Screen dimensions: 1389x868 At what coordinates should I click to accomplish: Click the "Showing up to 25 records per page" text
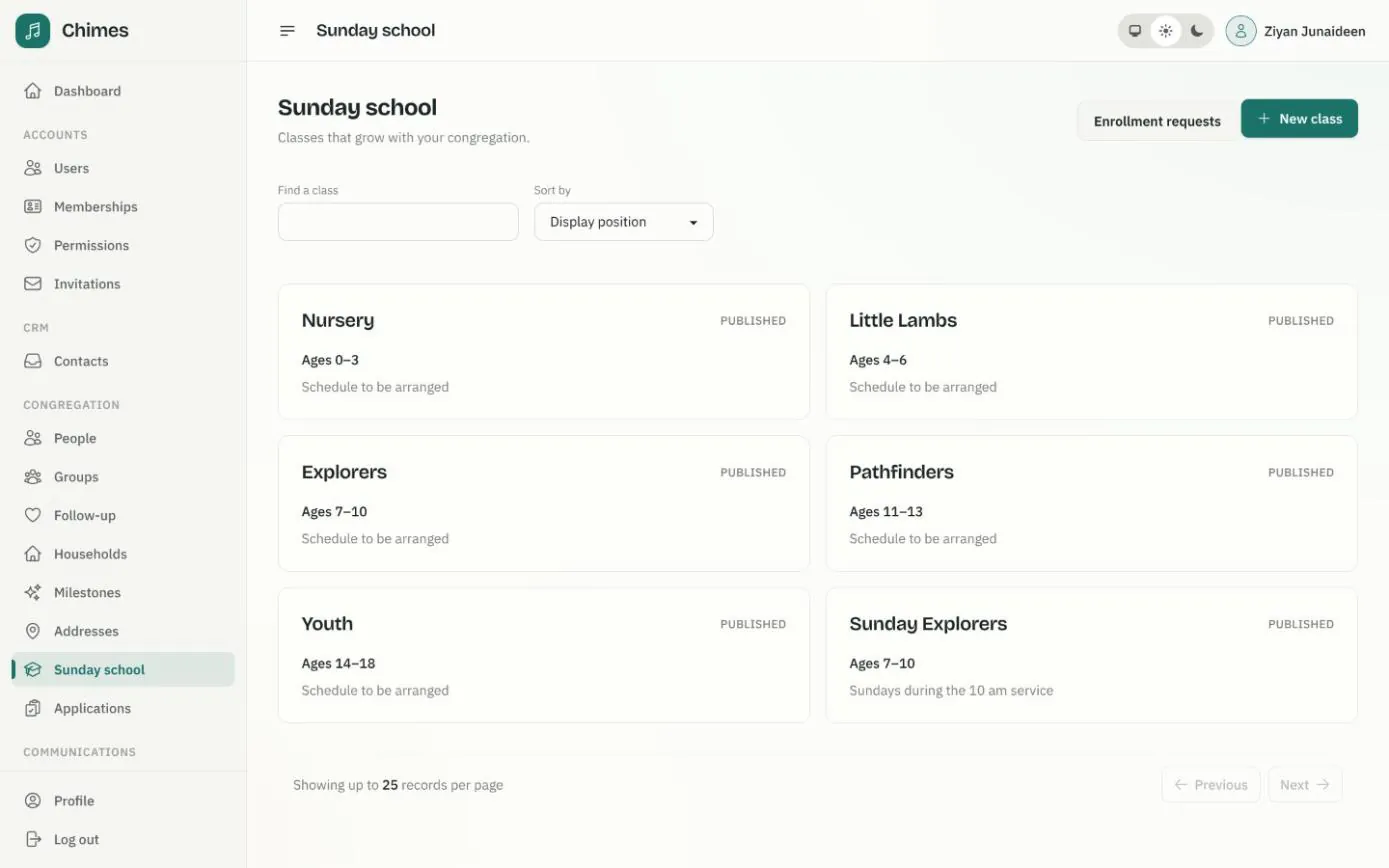click(x=398, y=785)
